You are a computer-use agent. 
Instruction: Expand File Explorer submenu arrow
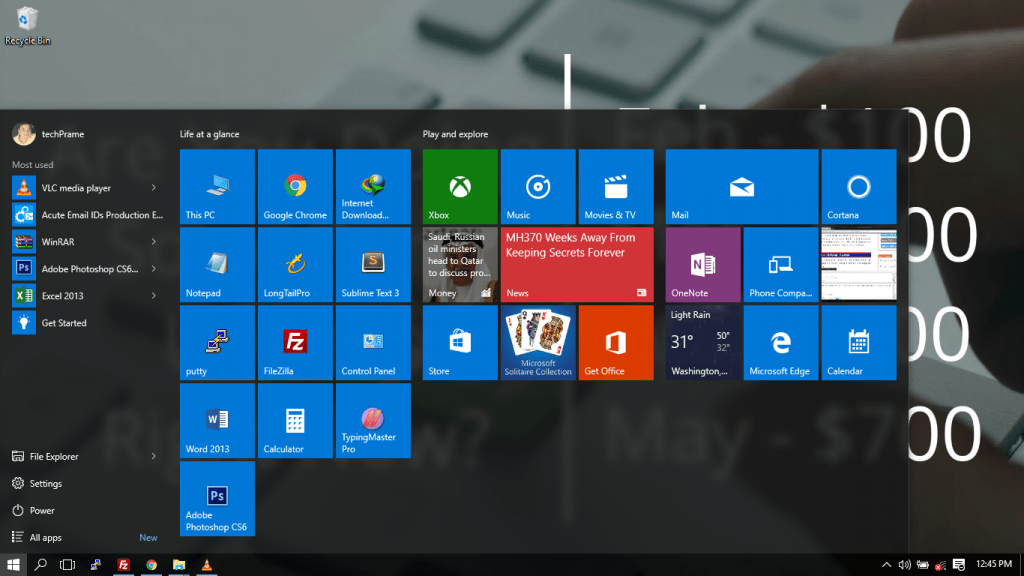coord(153,456)
